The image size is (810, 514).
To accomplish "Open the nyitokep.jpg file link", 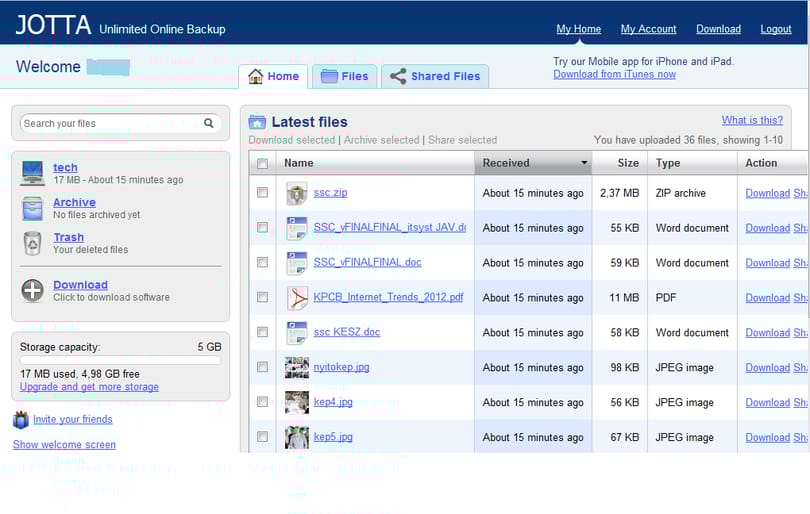I will pyautogui.click(x=341, y=367).
